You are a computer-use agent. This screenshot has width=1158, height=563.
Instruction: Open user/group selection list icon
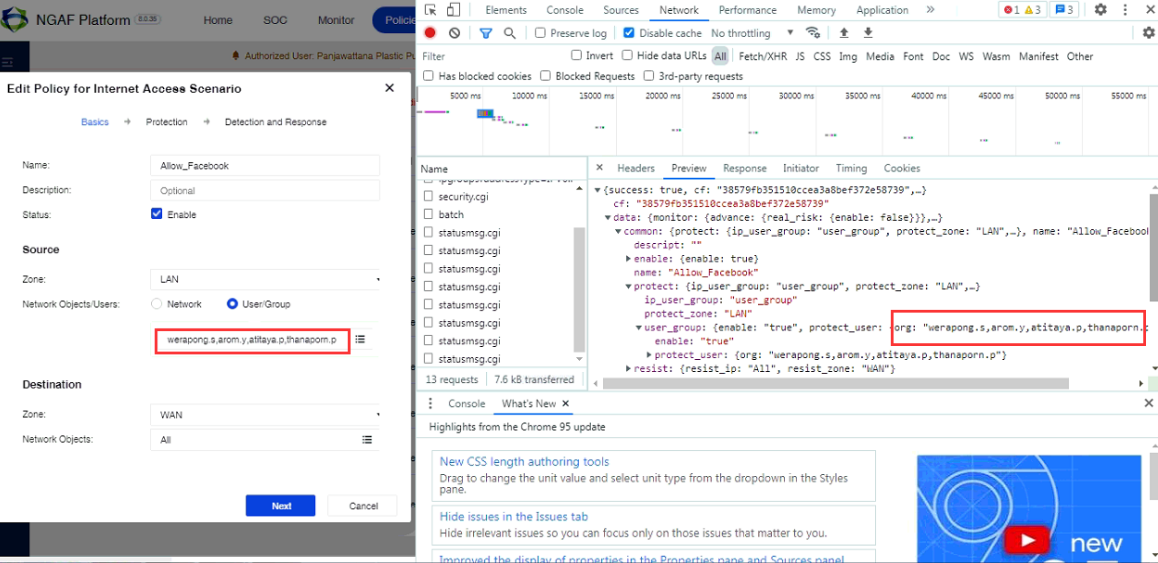(x=360, y=340)
